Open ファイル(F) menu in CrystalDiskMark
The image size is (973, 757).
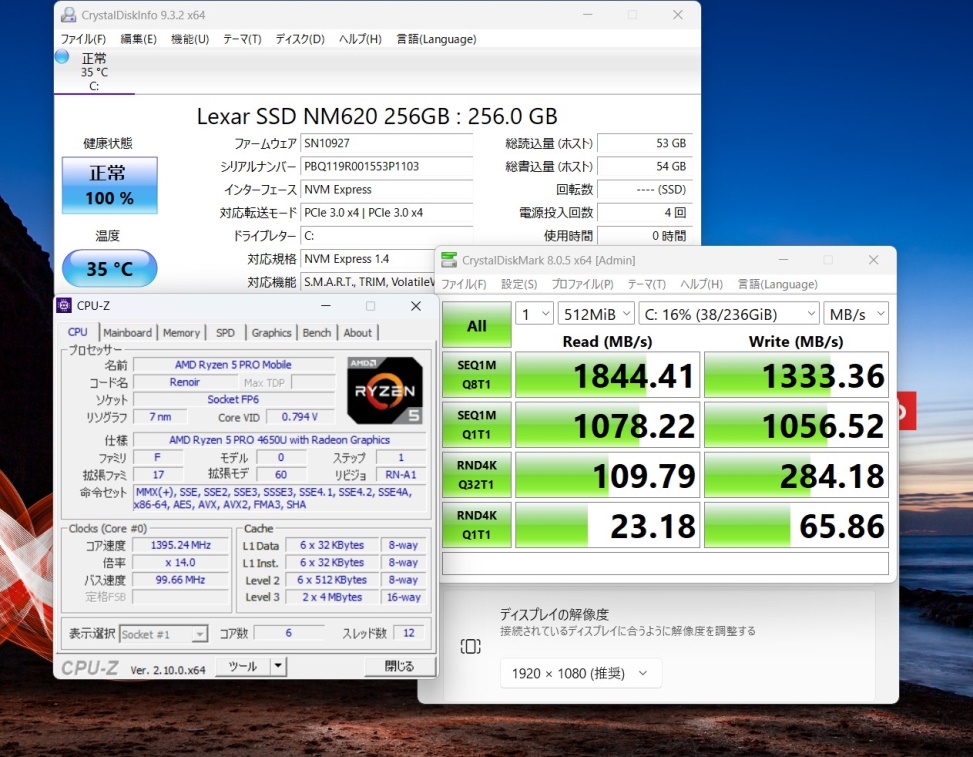click(464, 284)
